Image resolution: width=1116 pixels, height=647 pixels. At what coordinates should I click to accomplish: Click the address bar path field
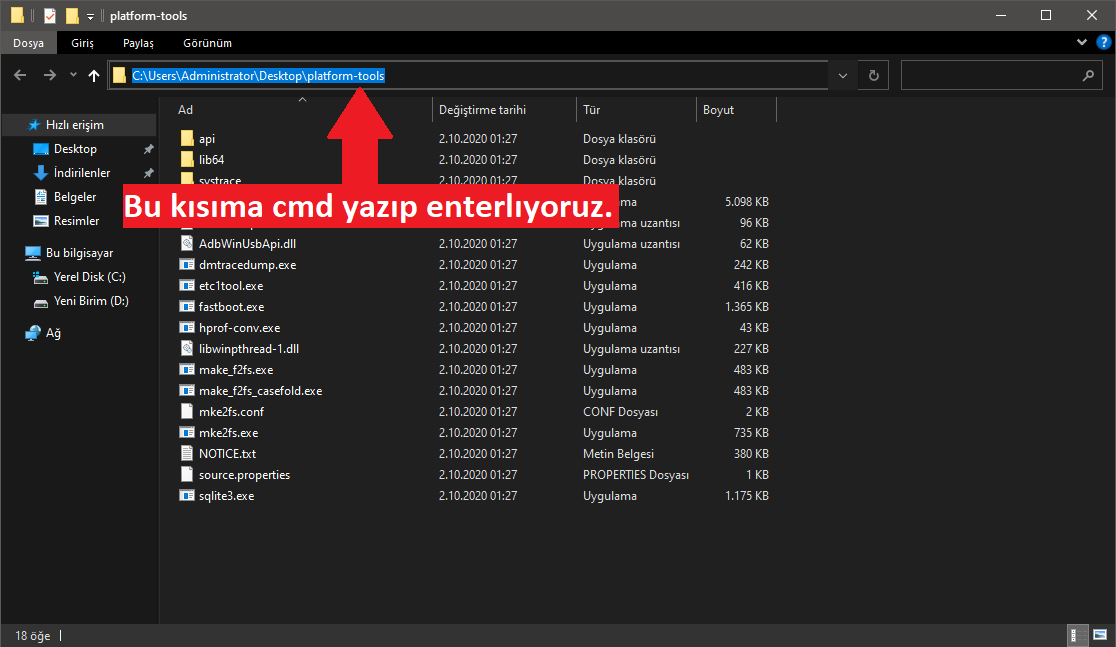coord(468,75)
